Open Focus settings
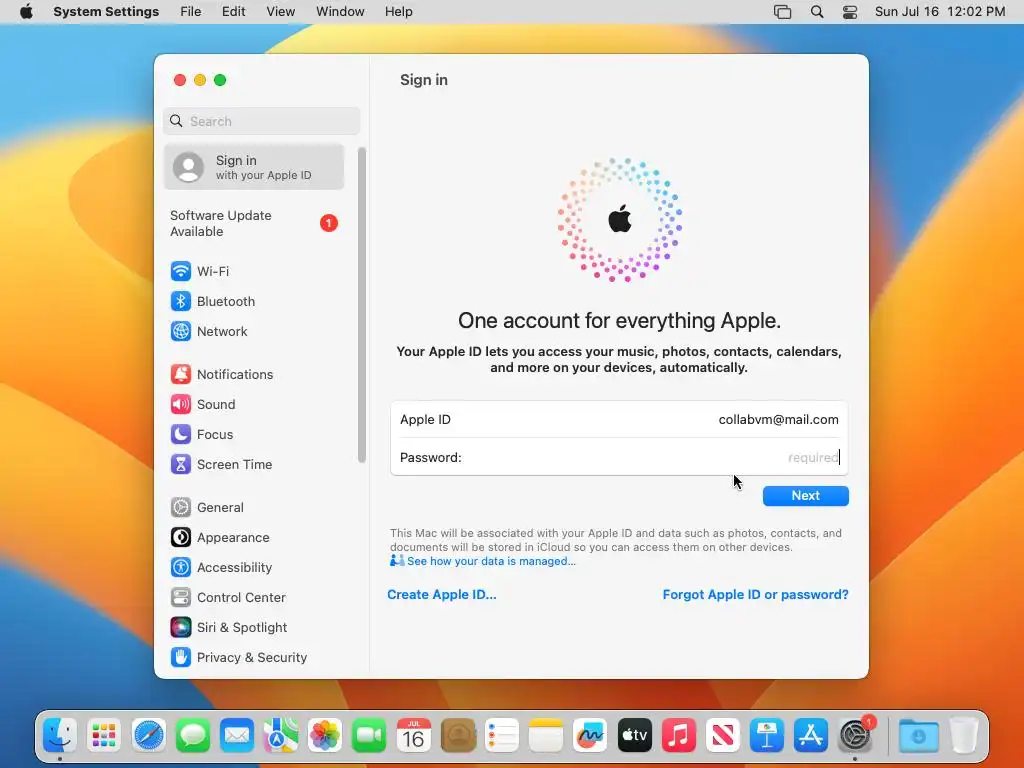The width and height of the screenshot is (1024, 768). [202, 434]
